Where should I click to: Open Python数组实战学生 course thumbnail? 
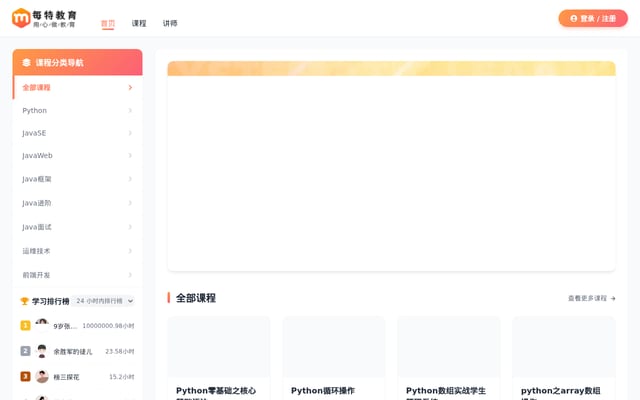point(449,347)
